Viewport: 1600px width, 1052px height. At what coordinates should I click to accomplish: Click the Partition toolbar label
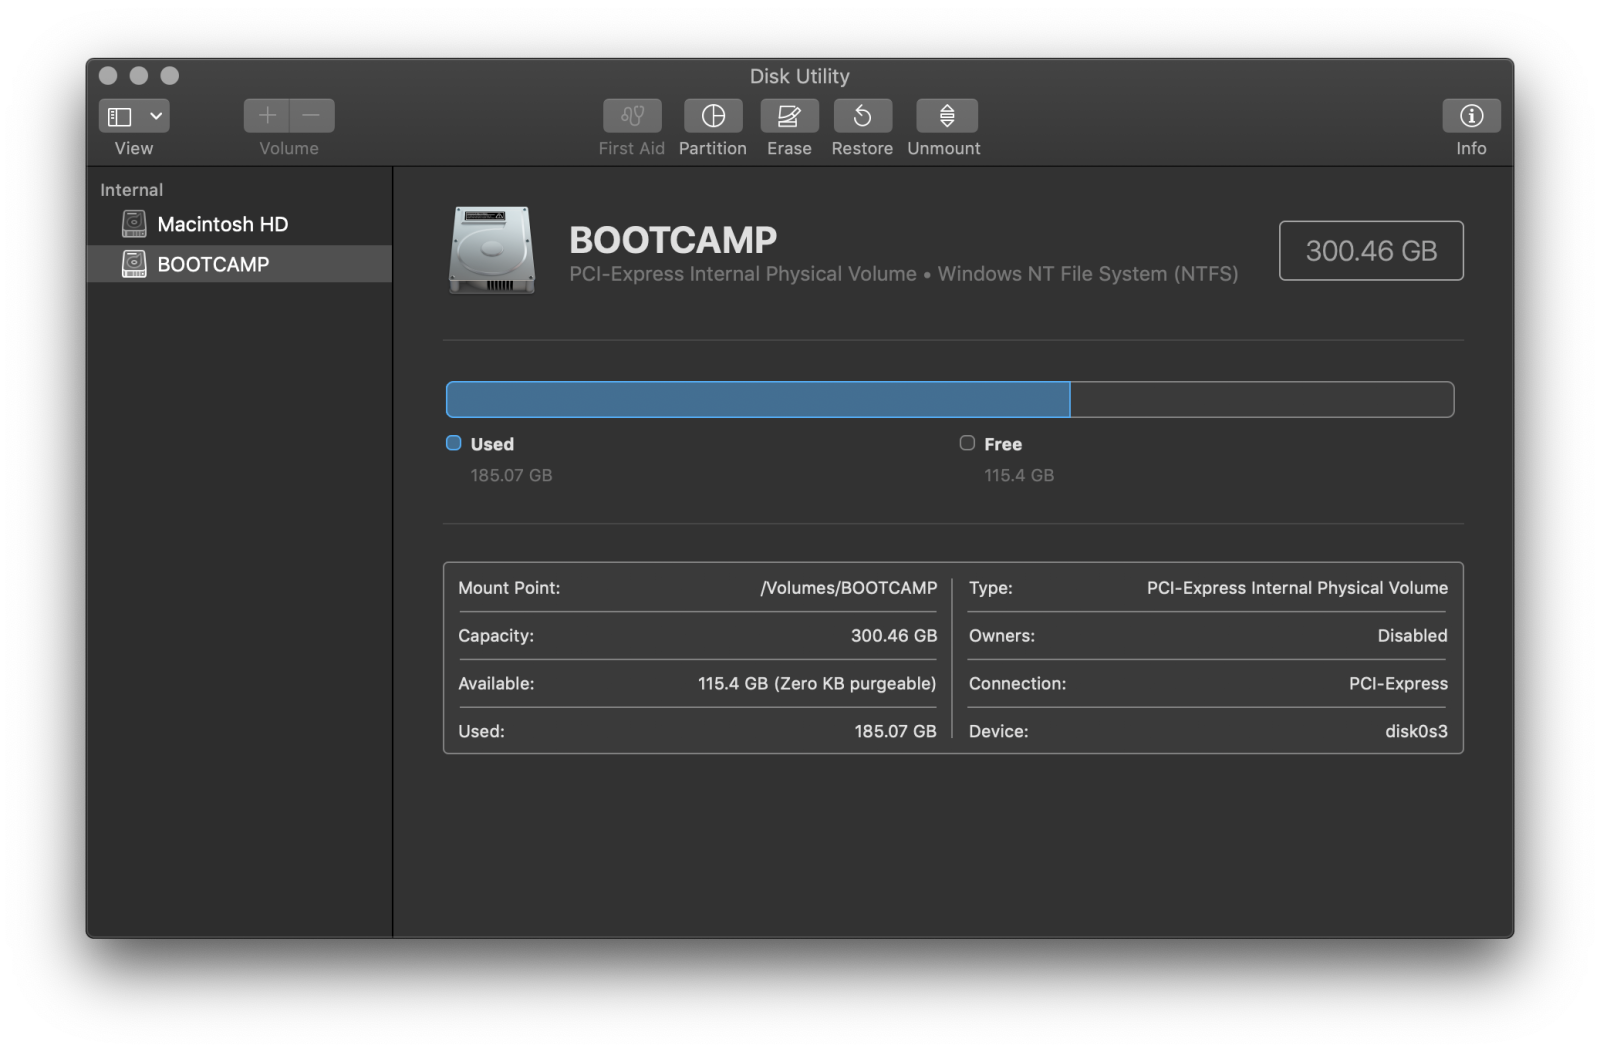coord(713,148)
